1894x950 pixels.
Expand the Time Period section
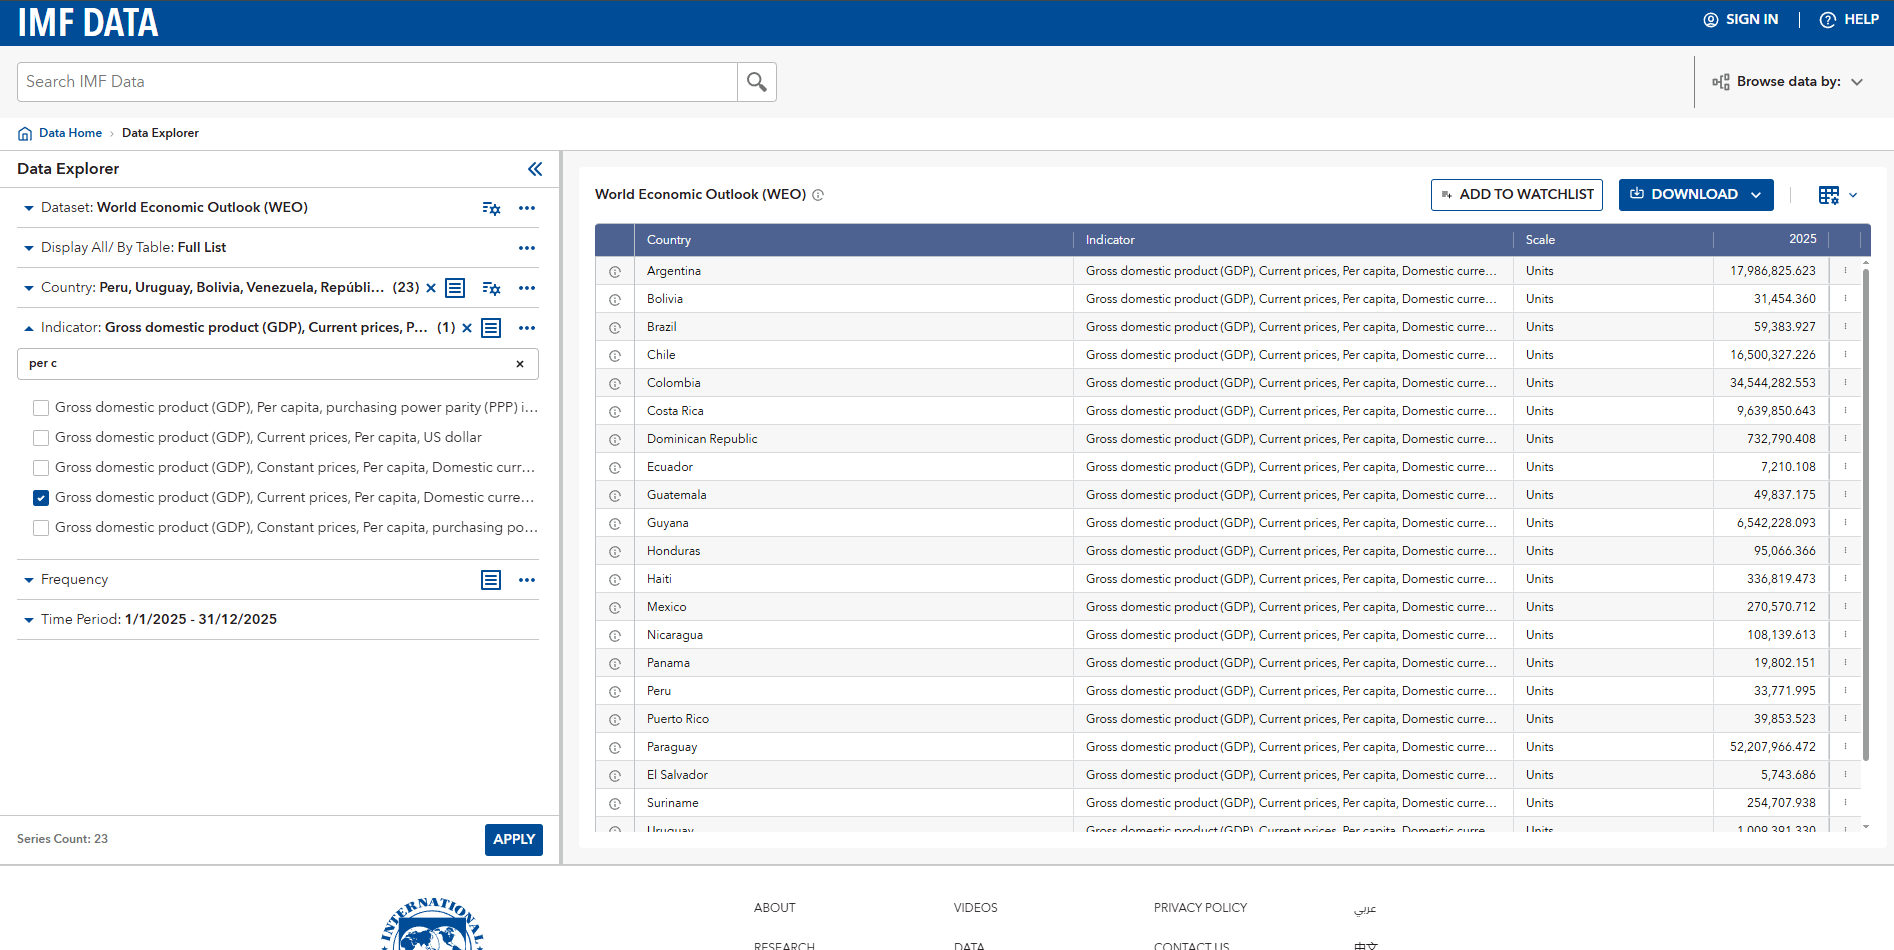29,620
